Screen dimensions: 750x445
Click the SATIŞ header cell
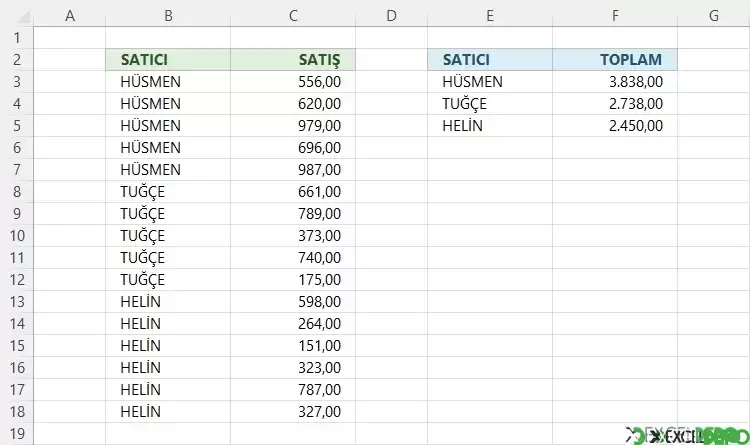pyautogui.click(x=293, y=60)
